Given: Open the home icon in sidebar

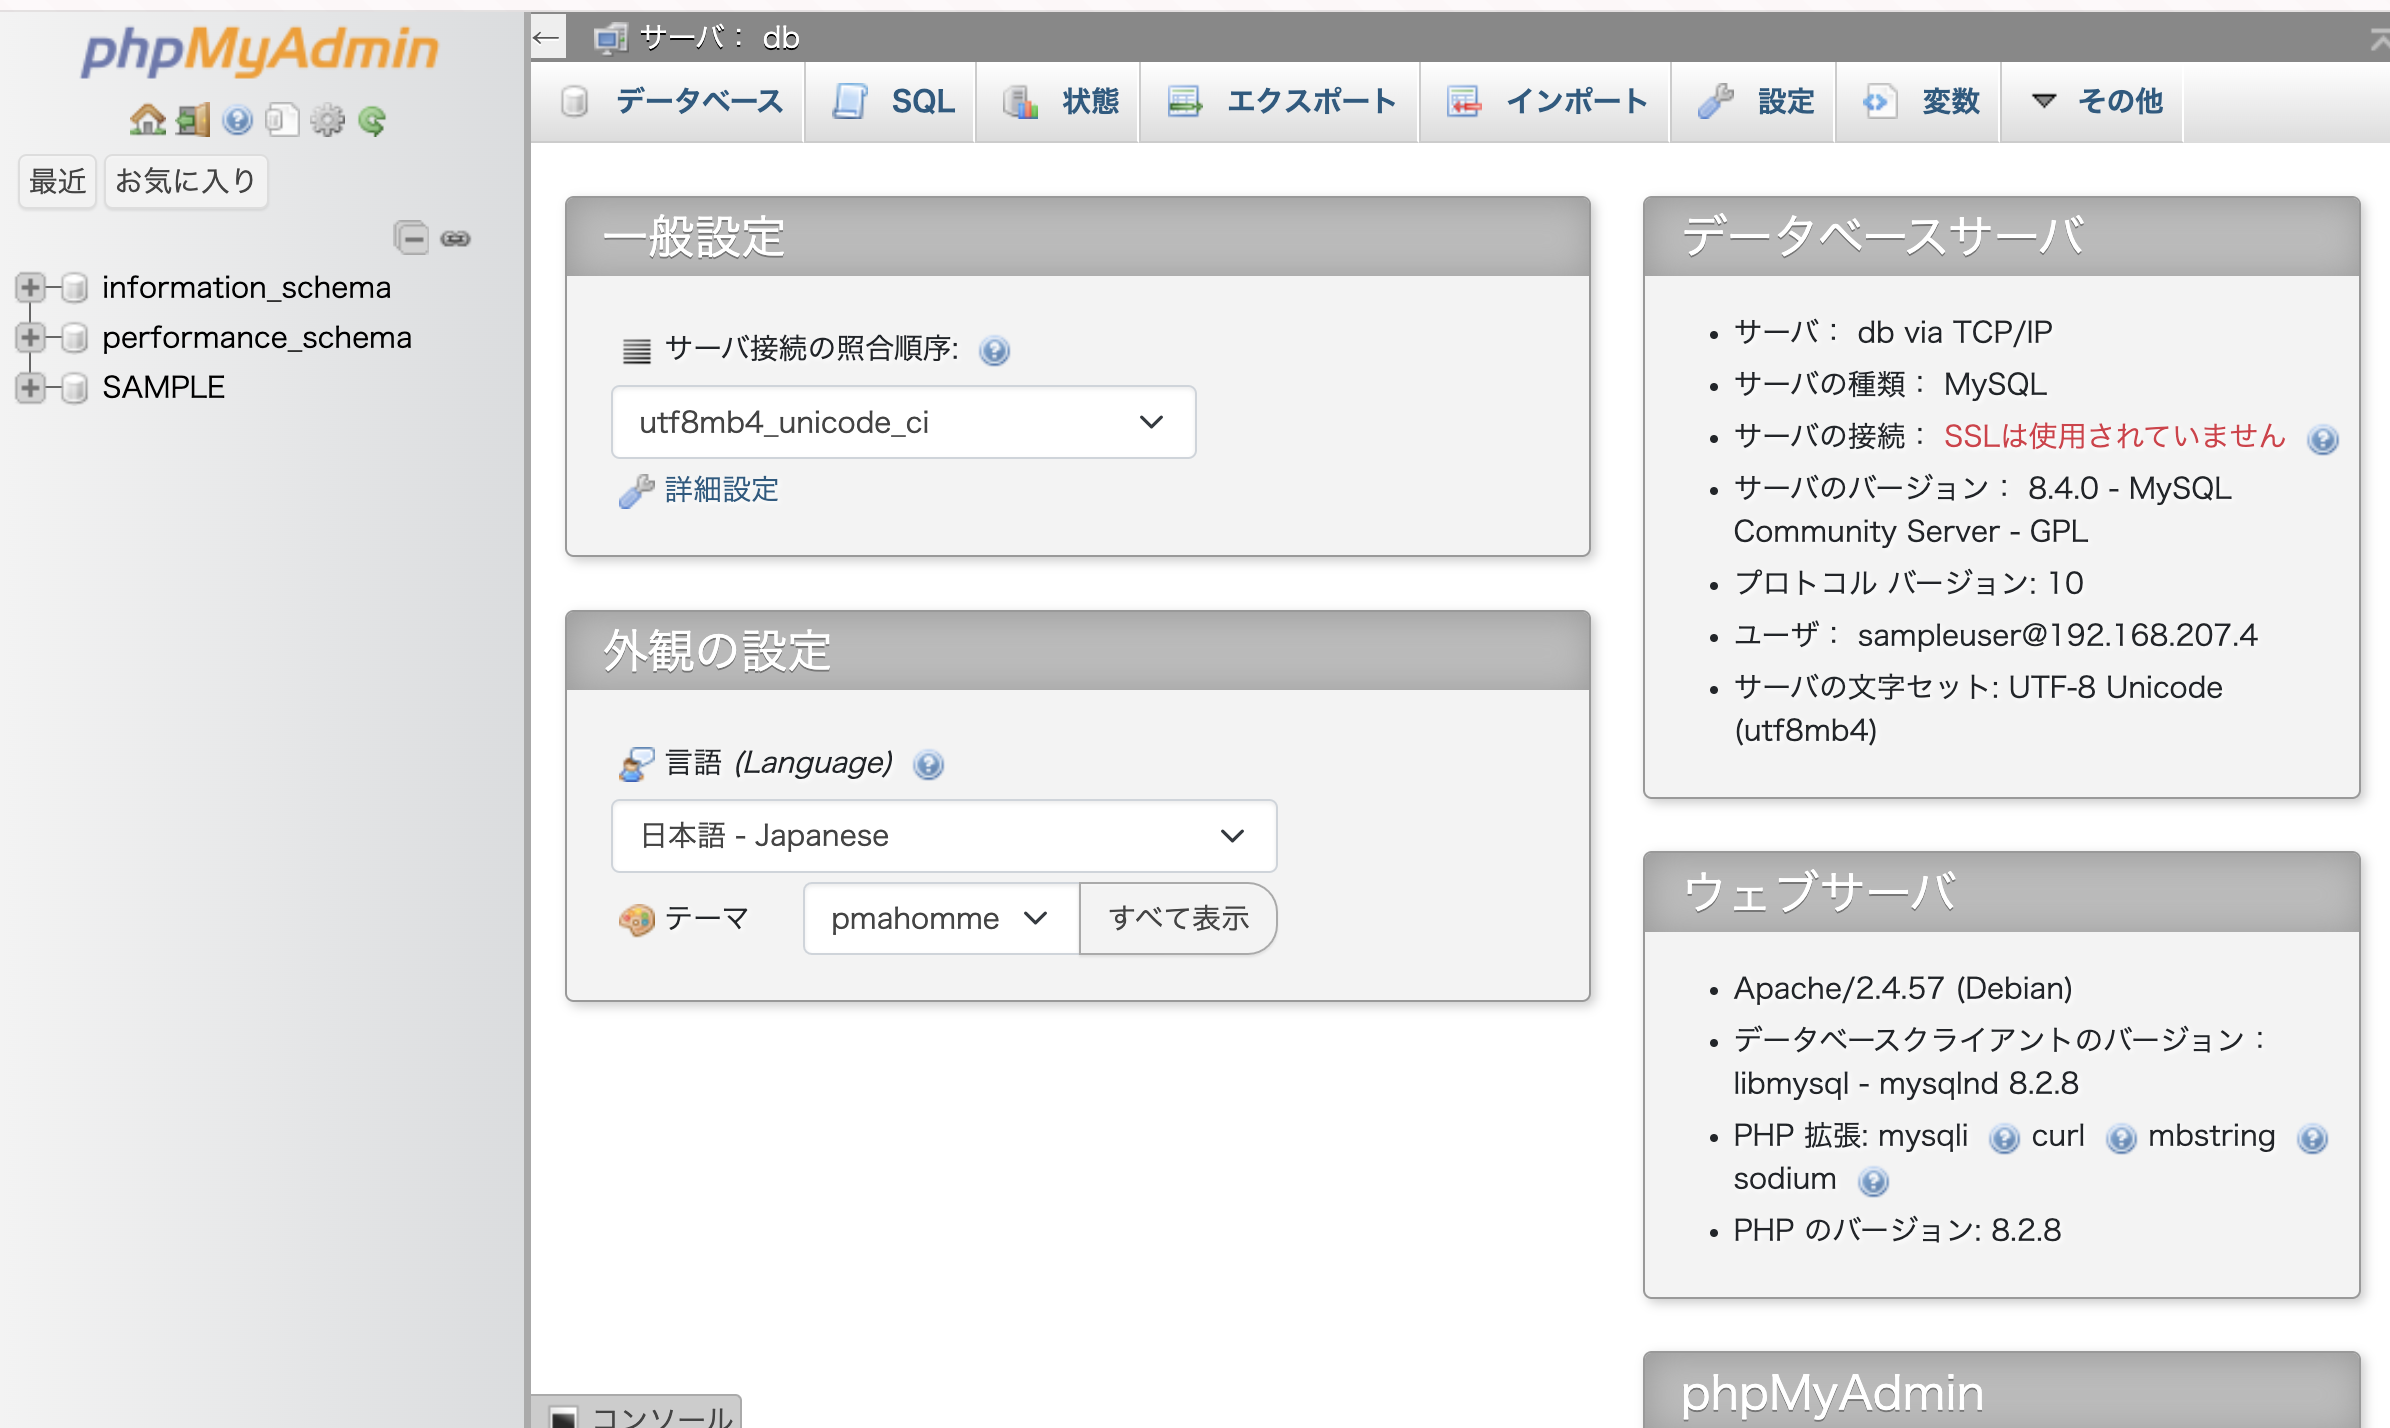Looking at the screenshot, I should pos(147,120).
